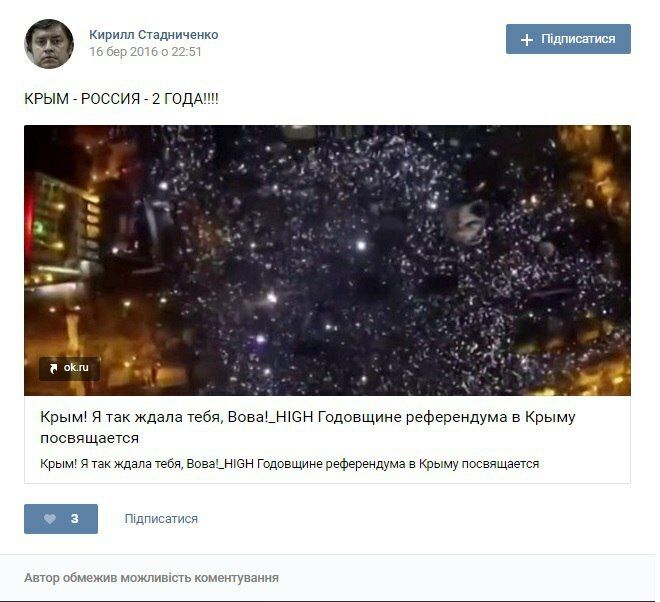Open the post timestamp 16 бер 2016
The width and height of the screenshot is (660, 602).
pyautogui.click(x=145, y=52)
